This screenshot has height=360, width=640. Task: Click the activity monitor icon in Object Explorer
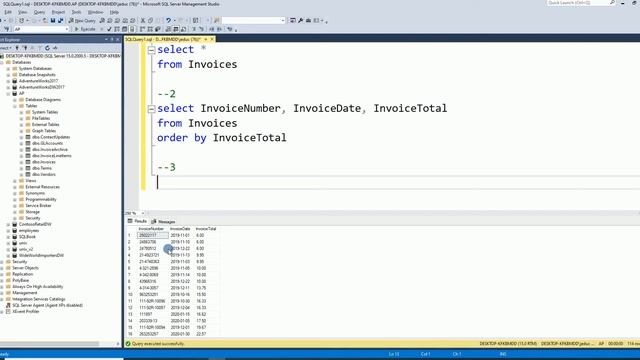[x=55, y=48]
